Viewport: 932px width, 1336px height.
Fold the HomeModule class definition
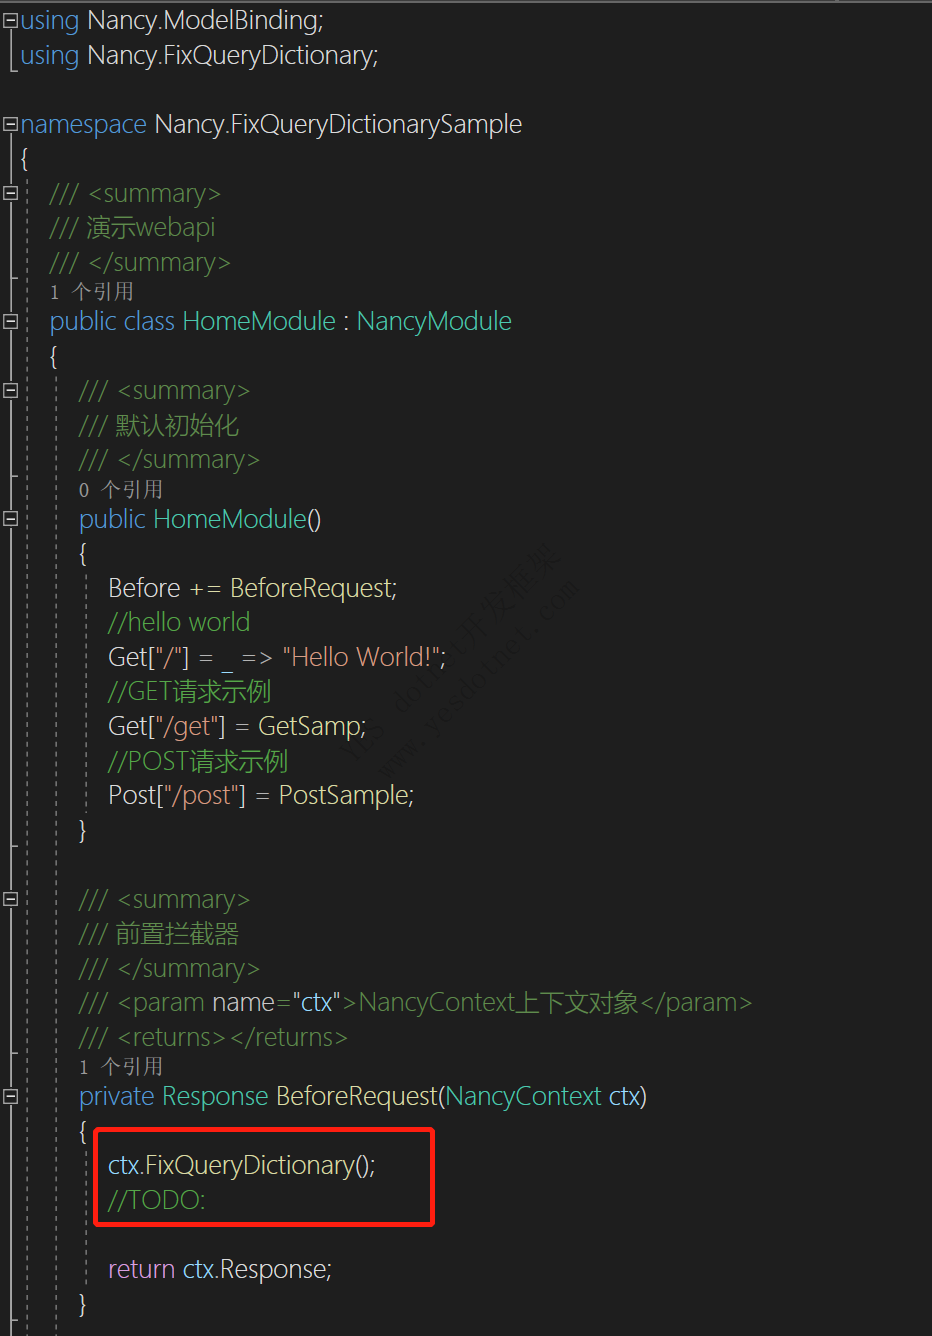coord(10,321)
